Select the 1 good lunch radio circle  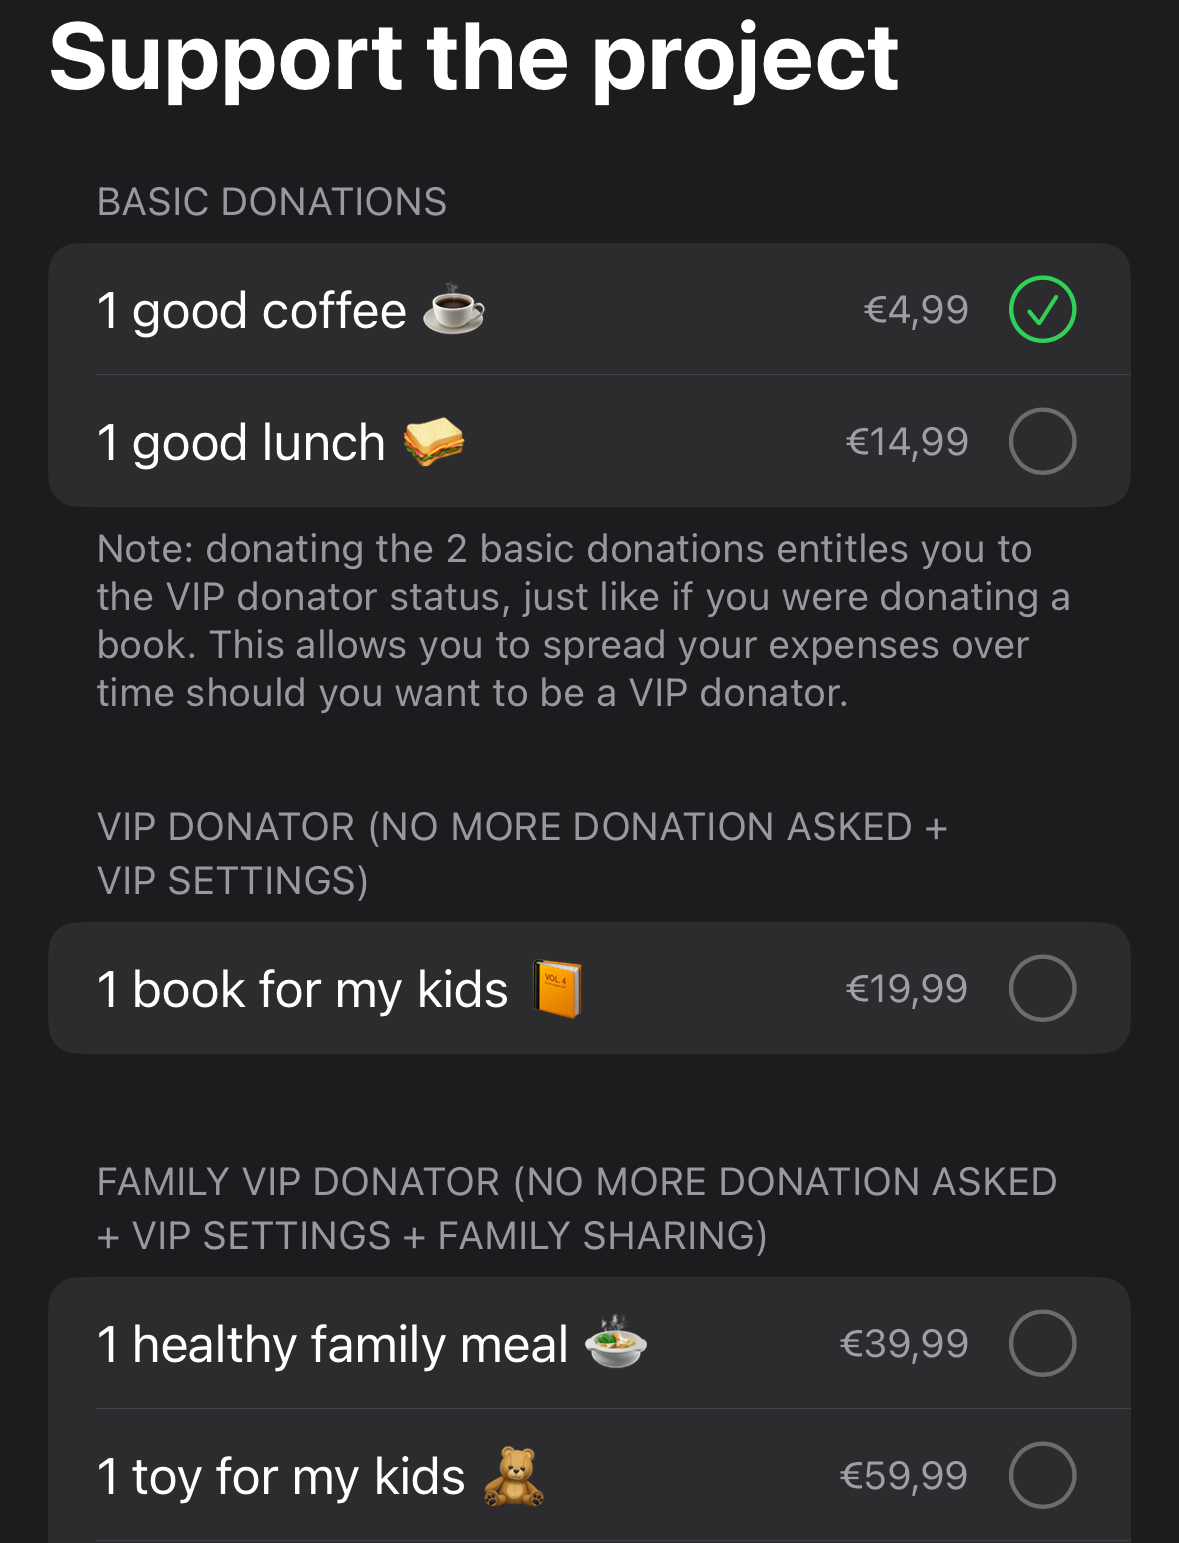pos(1042,441)
